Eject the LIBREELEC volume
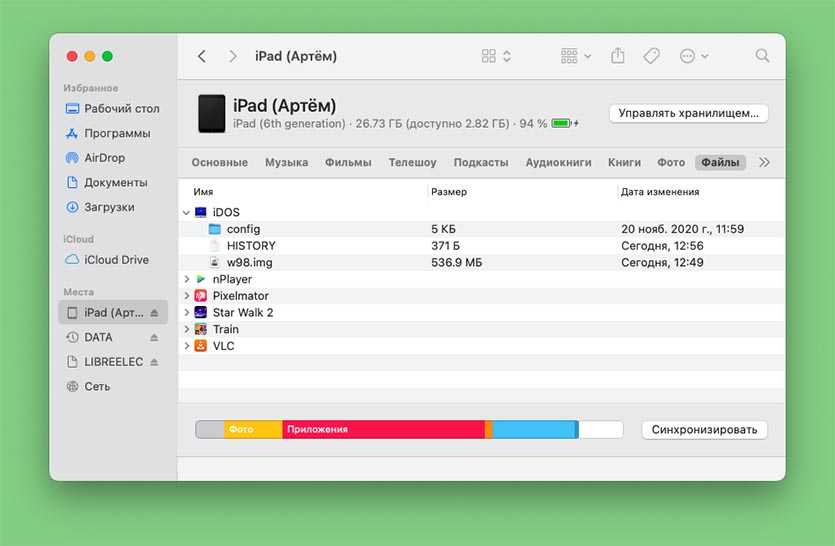 click(x=154, y=362)
